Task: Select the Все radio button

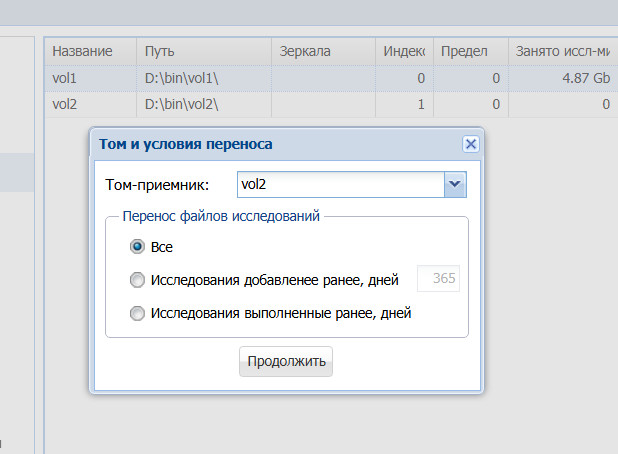Action: pyautogui.click(x=137, y=247)
